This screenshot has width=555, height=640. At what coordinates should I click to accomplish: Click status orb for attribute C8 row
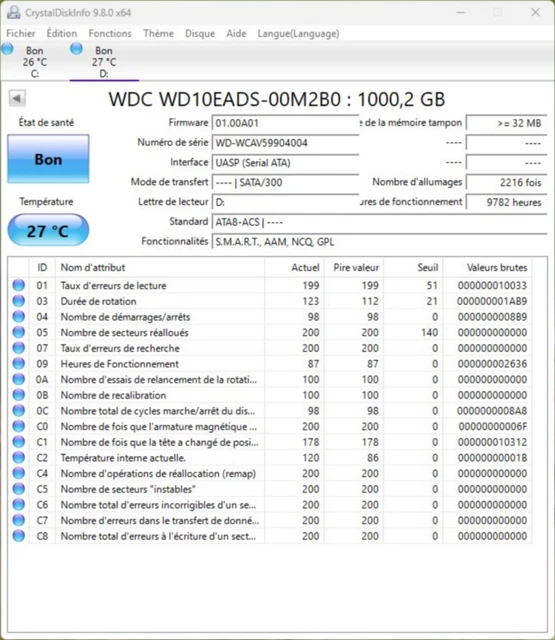18,536
